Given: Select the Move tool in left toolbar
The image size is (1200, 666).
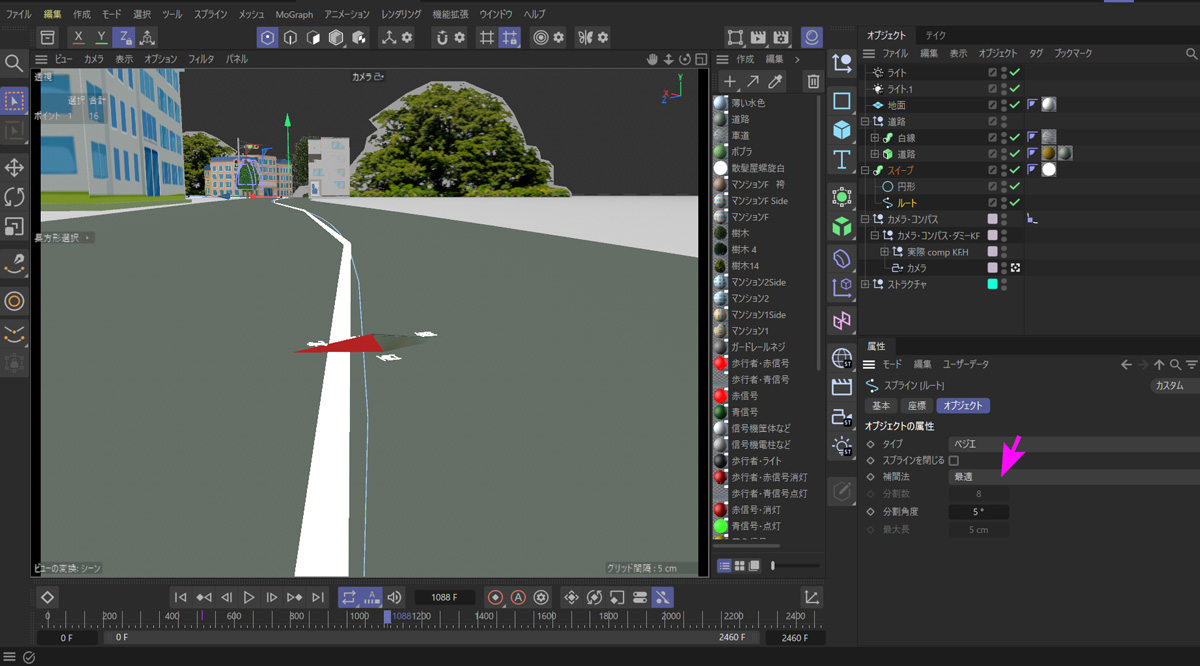Looking at the screenshot, I should [14, 167].
